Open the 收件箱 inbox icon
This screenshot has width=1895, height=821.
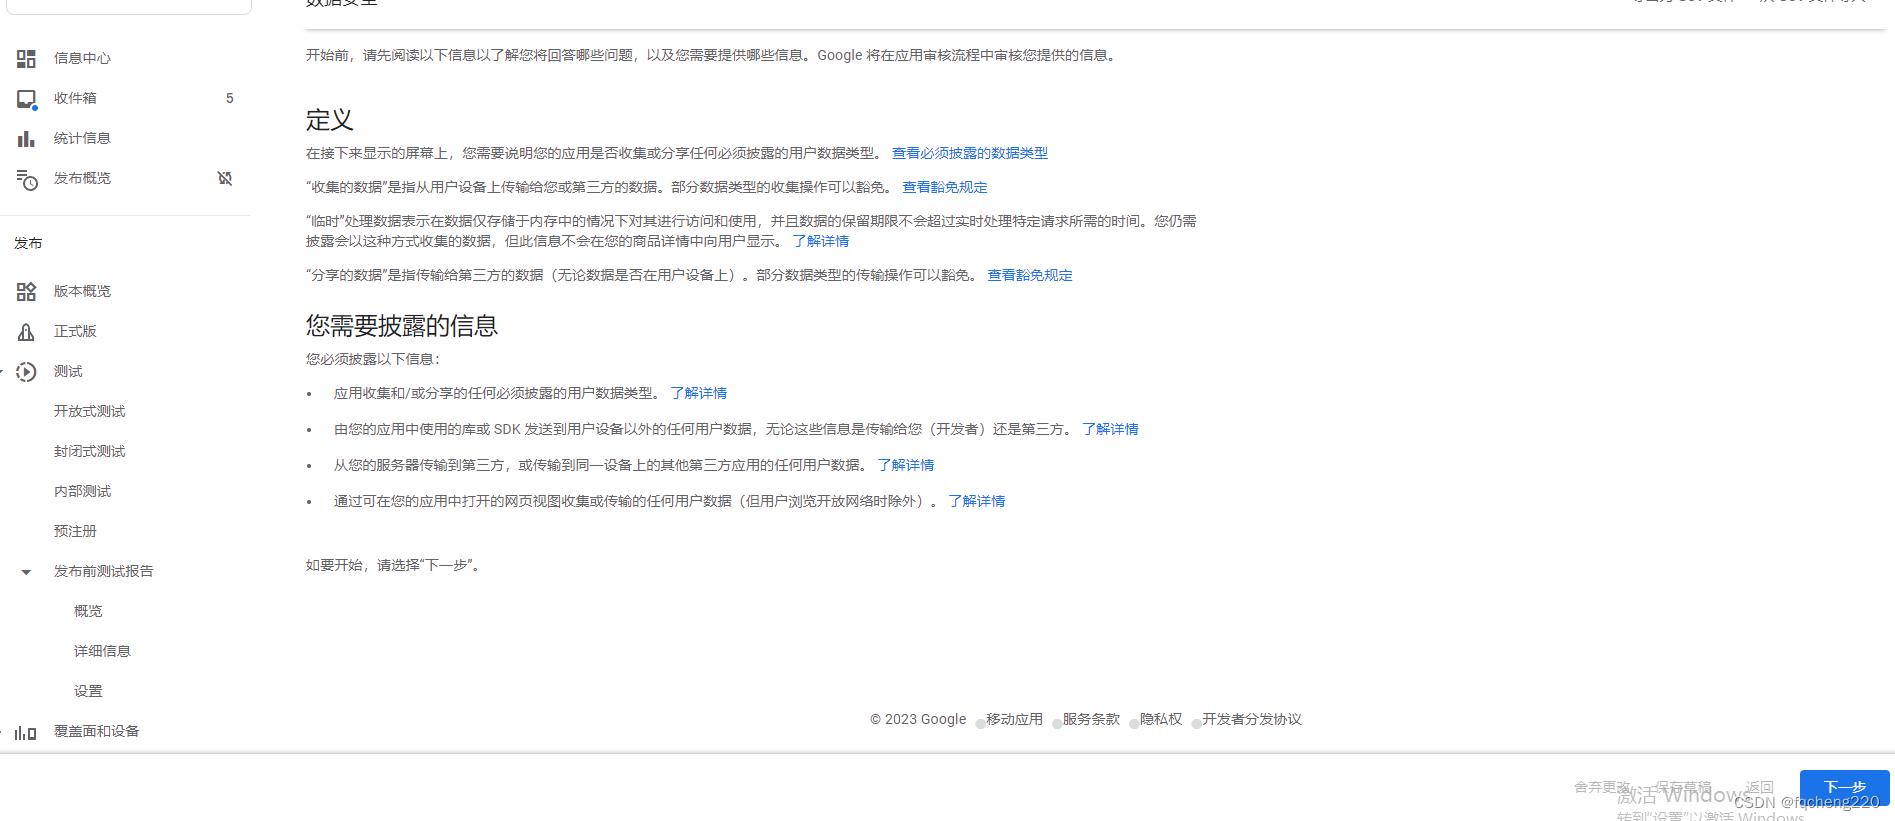click(x=26, y=98)
